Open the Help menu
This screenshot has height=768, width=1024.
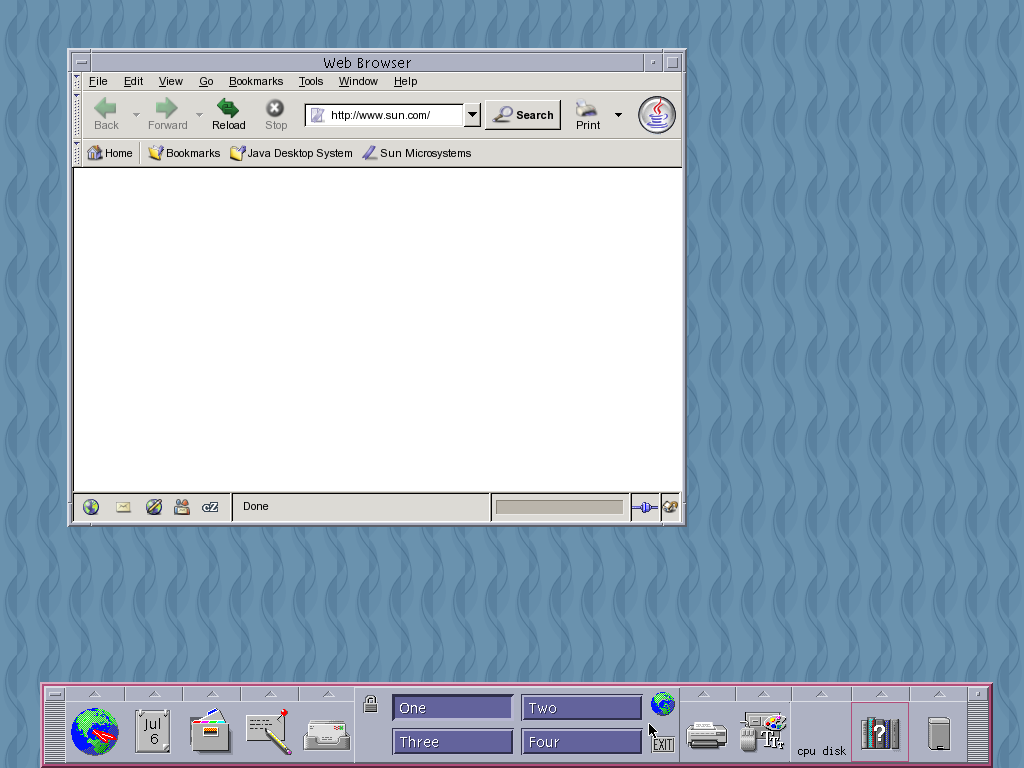tap(406, 81)
